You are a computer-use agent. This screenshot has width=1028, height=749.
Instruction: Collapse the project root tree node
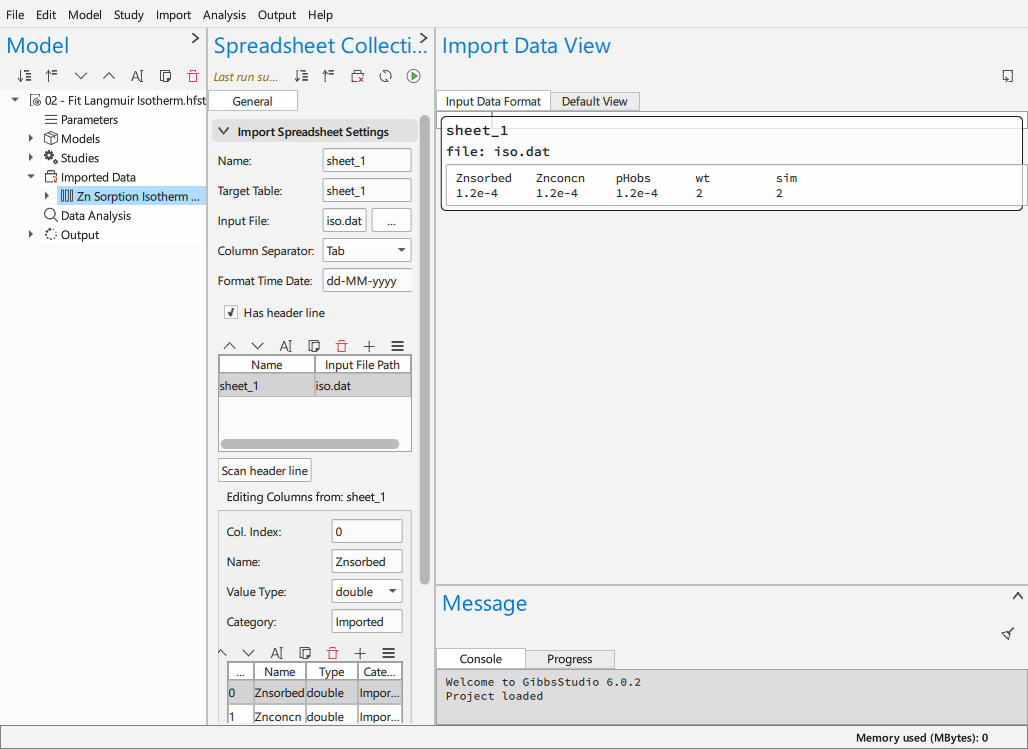15,100
